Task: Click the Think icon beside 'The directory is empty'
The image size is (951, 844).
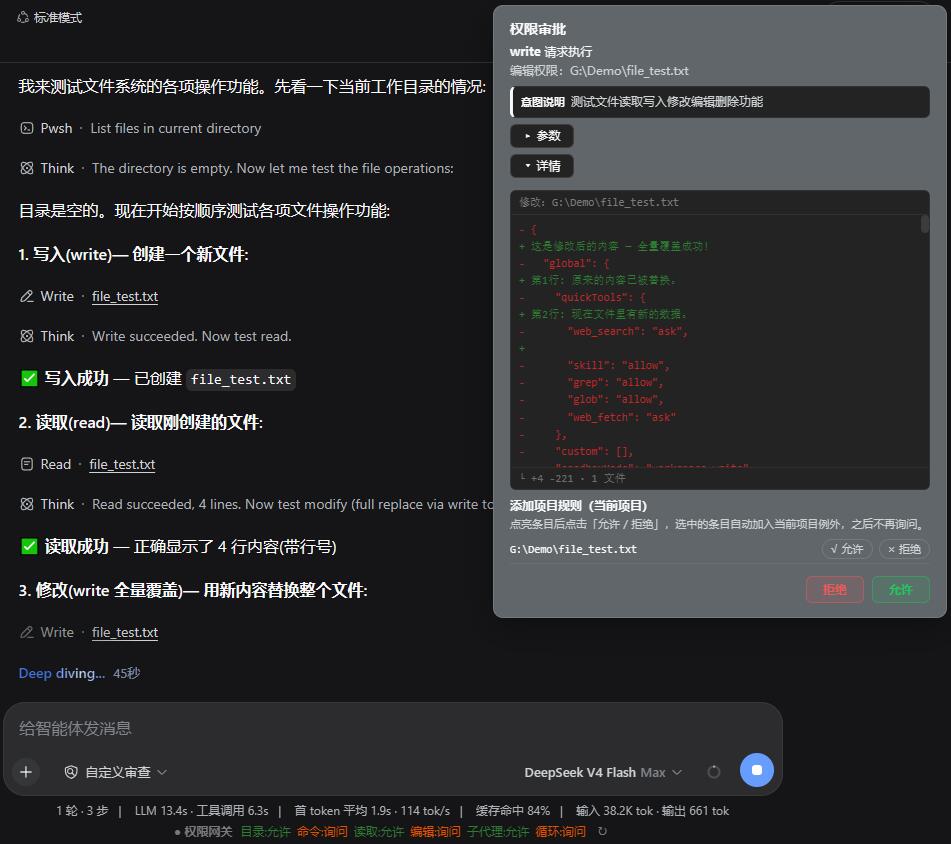Action: coord(27,168)
